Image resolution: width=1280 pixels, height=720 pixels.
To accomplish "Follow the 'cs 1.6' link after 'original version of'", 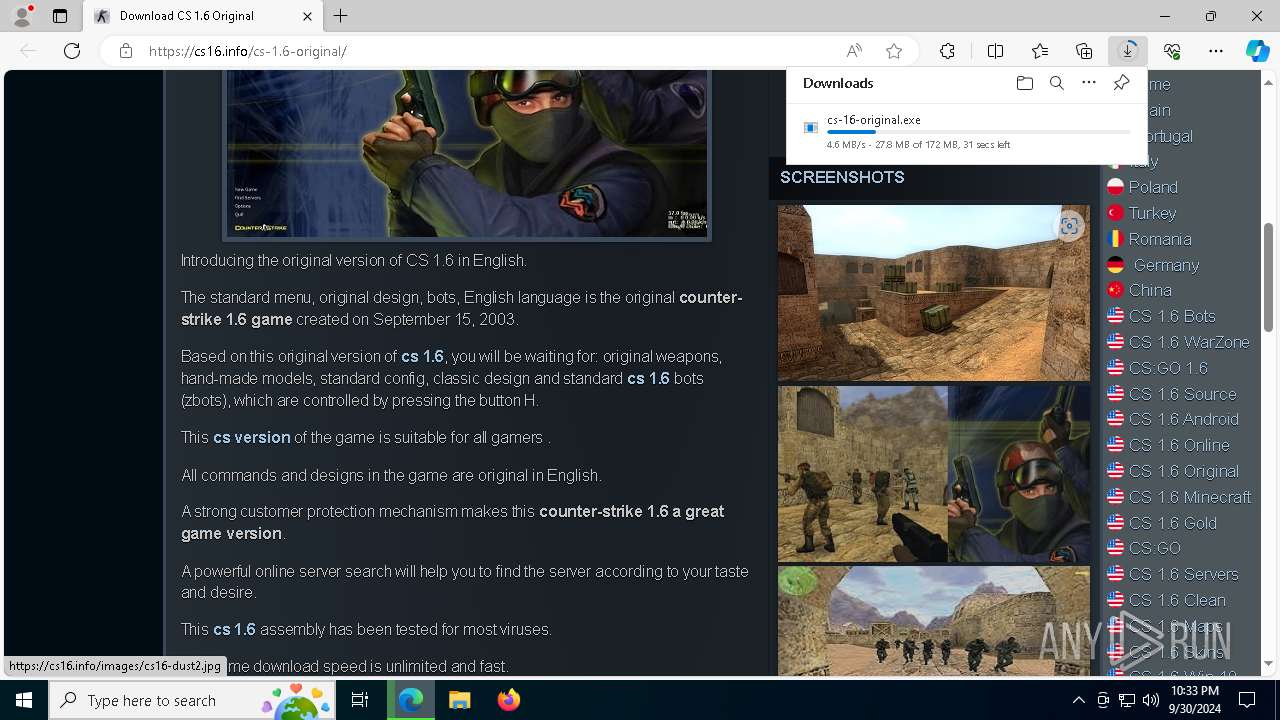I will point(422,356).
